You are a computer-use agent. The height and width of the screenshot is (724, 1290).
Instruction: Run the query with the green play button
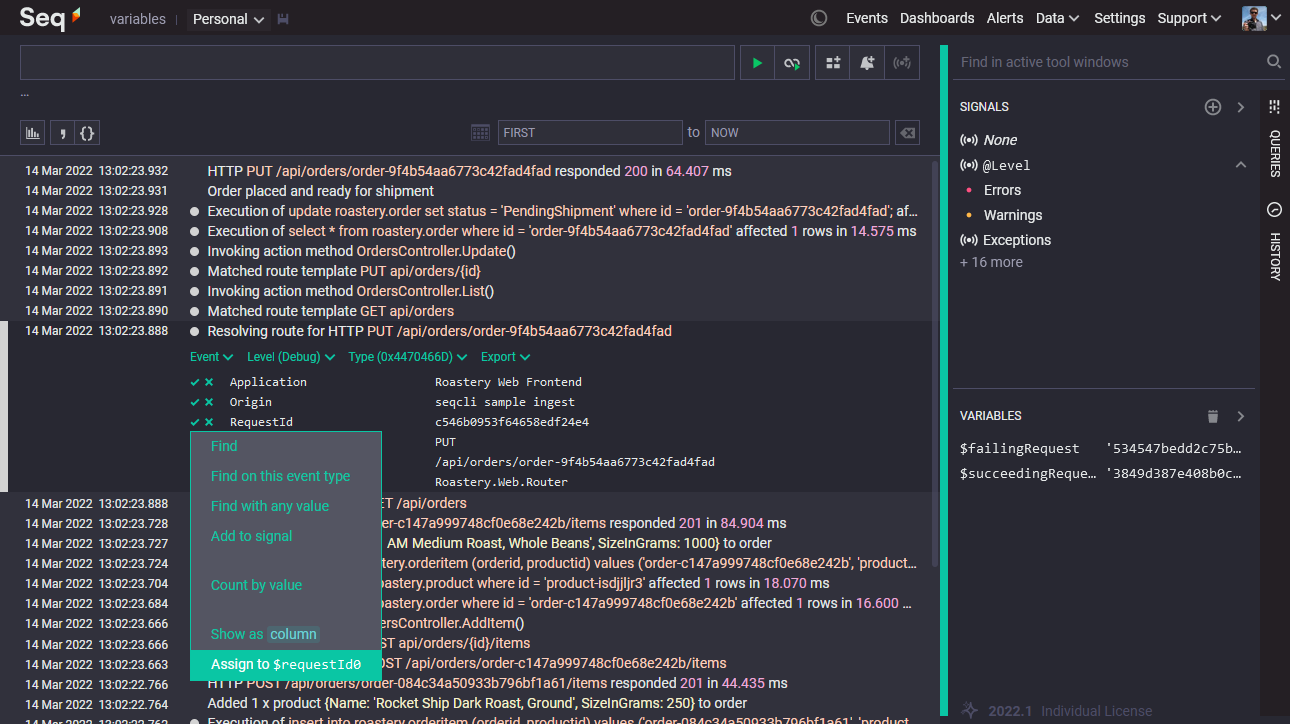tap(757, 63)
